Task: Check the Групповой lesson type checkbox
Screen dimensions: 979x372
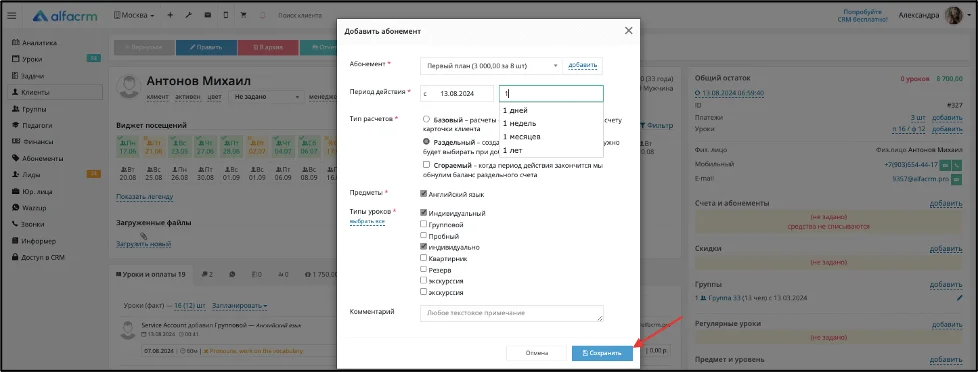Action: (424, 224)
